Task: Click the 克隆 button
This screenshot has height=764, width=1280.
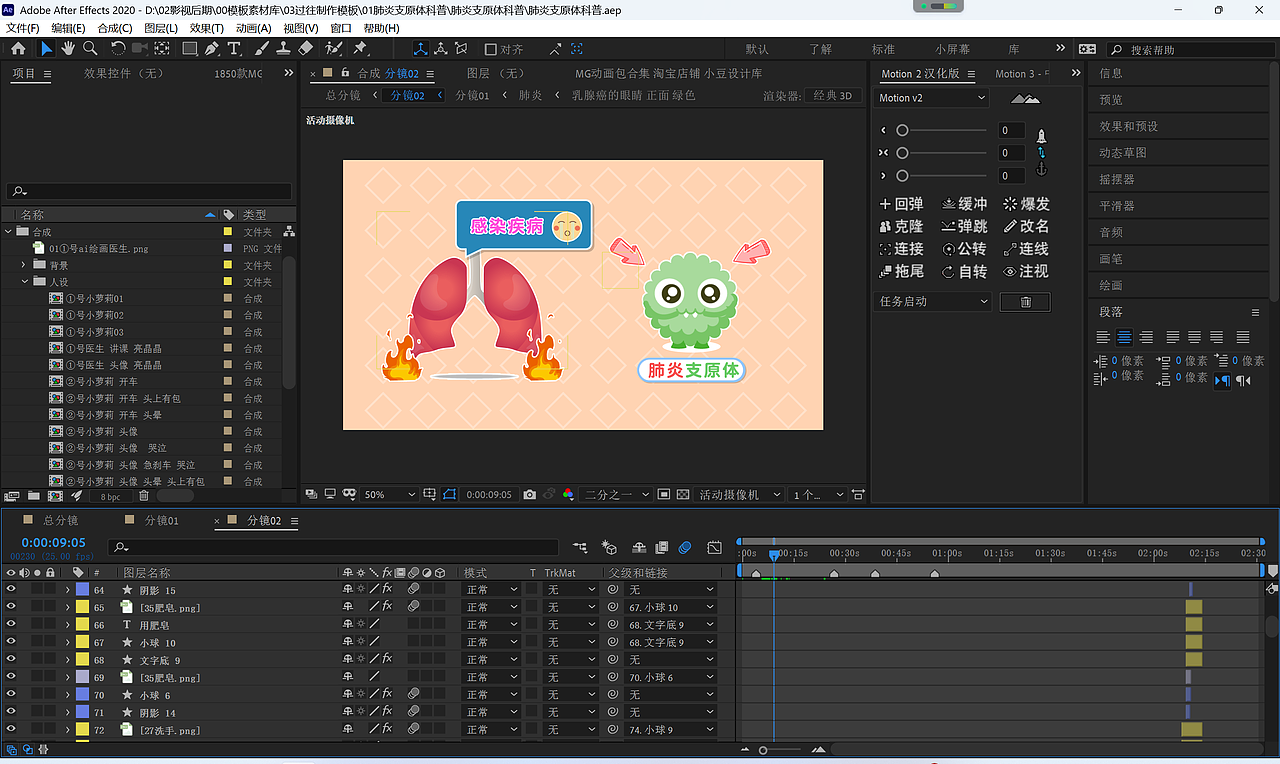Action: pos(901,227)
